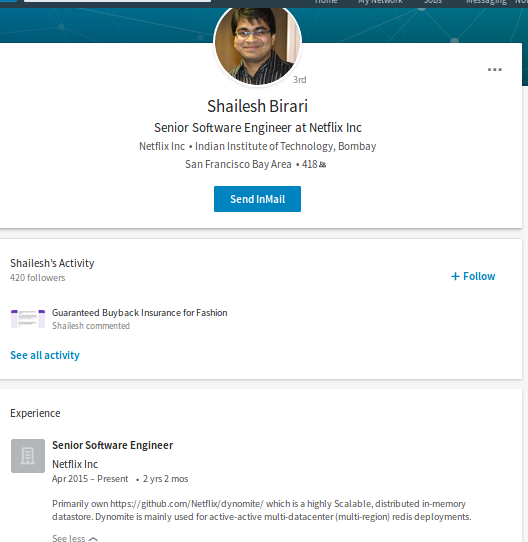Click the Netflix Inc company placeholder logo
Viewport: 528px width, 542px height.
pos(28,456)
